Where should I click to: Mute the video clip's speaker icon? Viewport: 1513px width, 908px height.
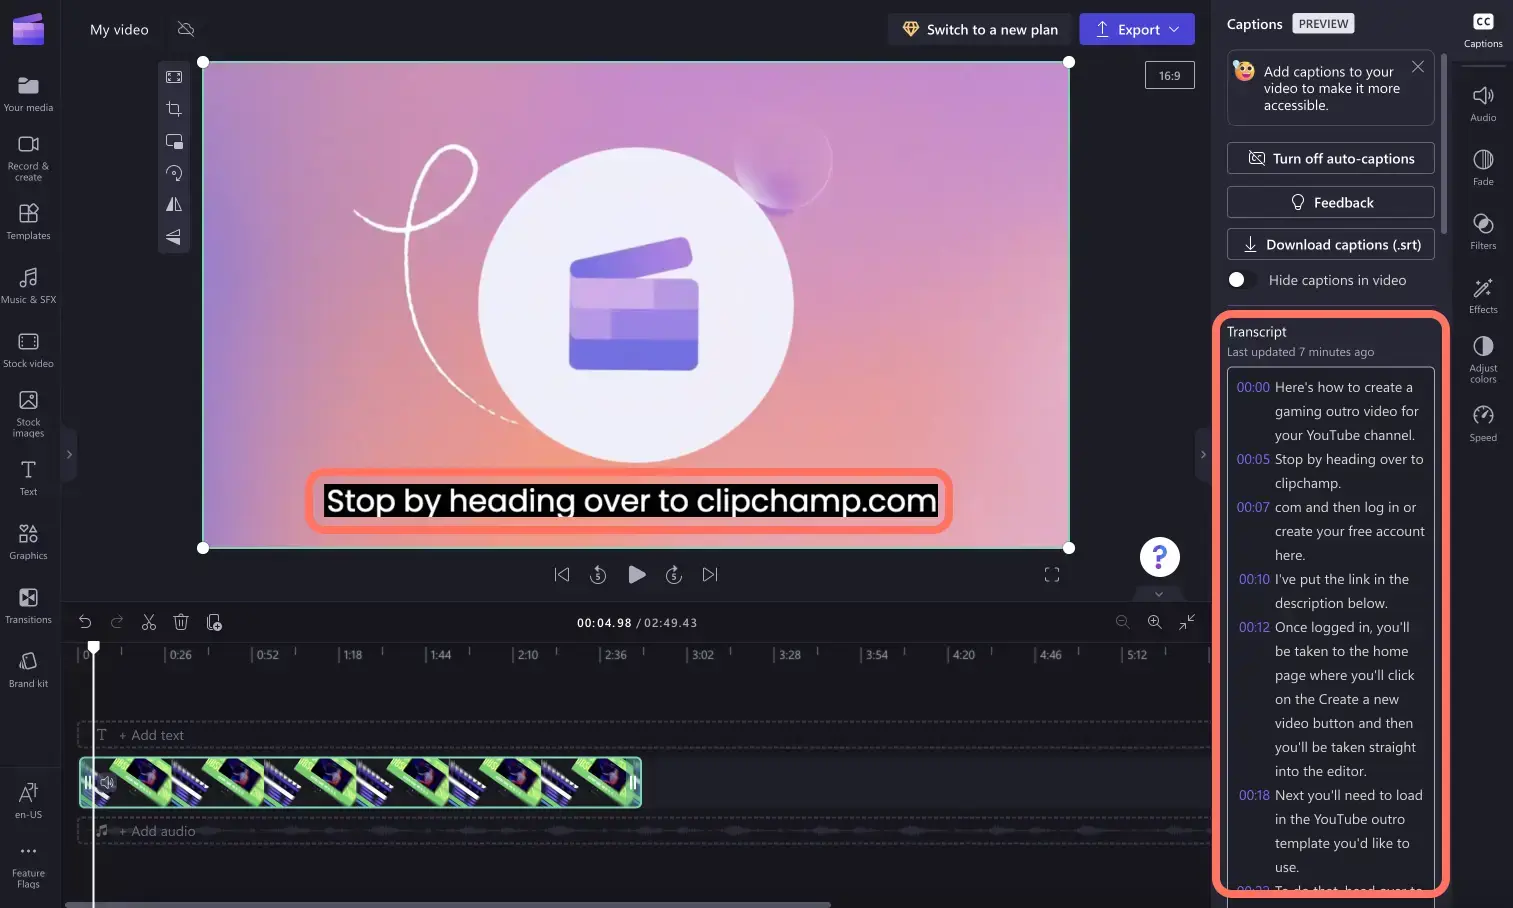click(107, 783)
